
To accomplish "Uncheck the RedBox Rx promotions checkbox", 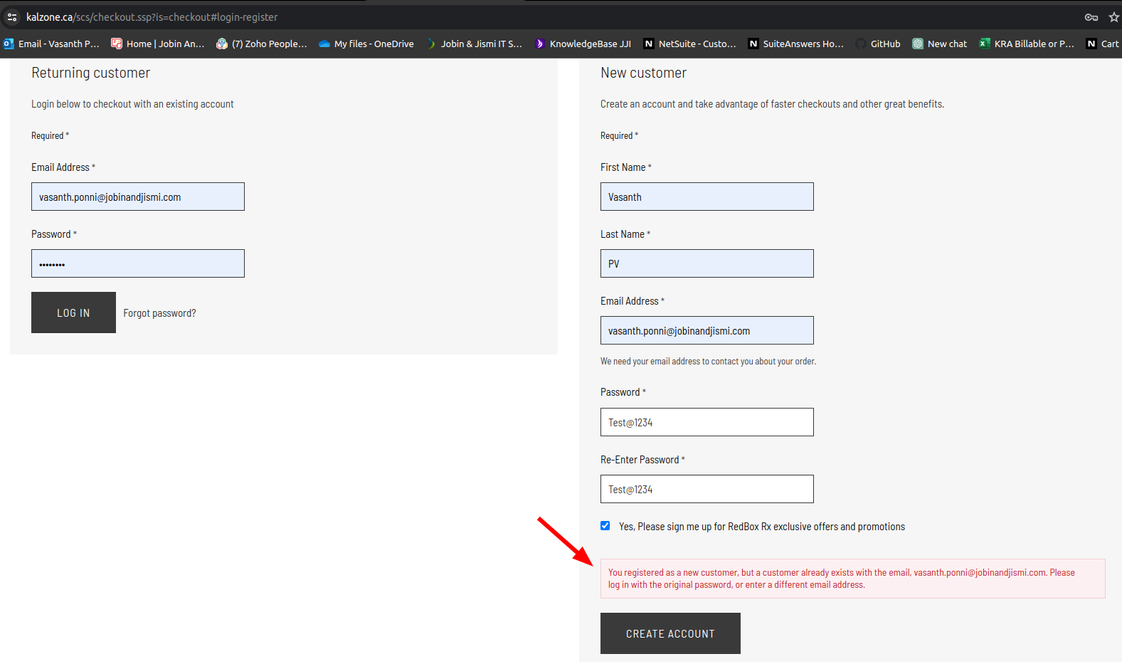I will coord(605,526).
